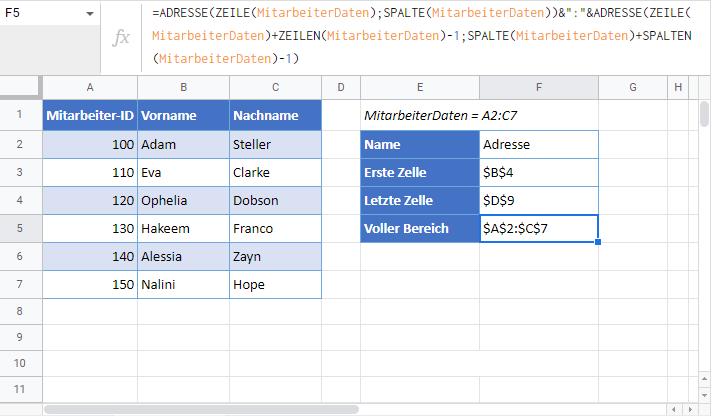Select column C header

[275, 88]
